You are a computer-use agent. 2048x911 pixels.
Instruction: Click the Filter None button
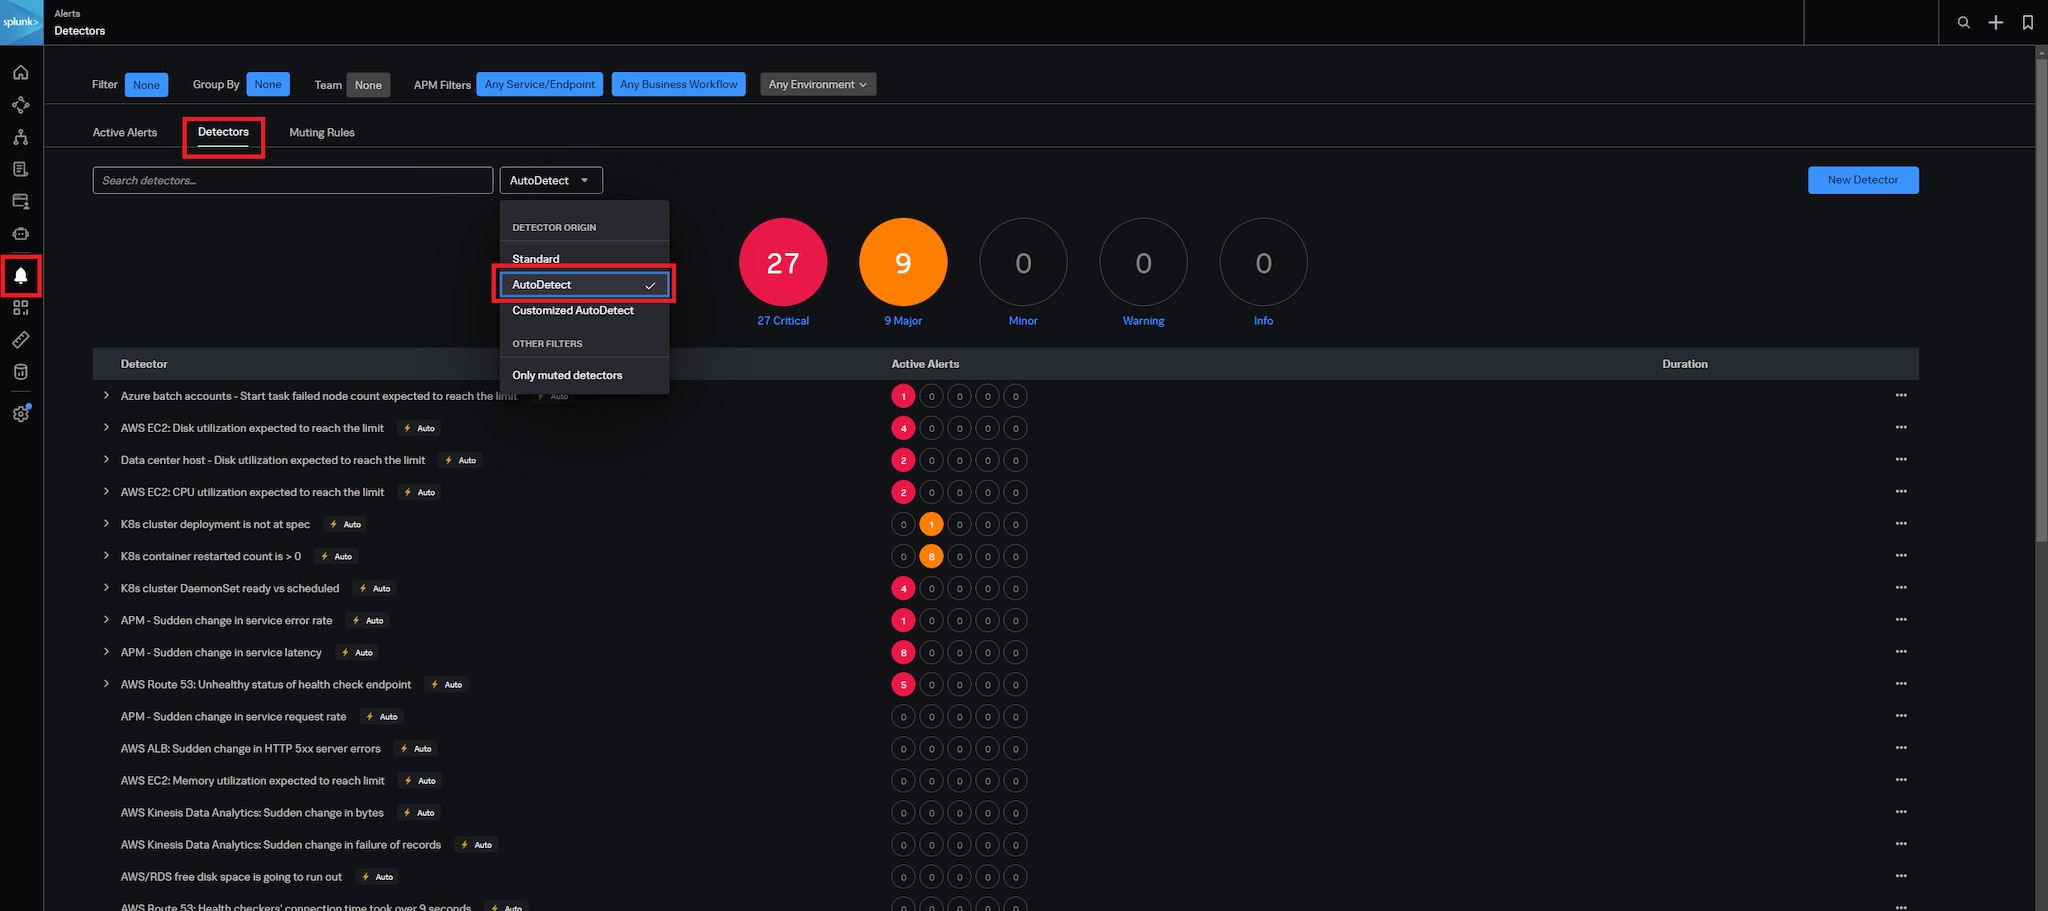tap(146, 84)
